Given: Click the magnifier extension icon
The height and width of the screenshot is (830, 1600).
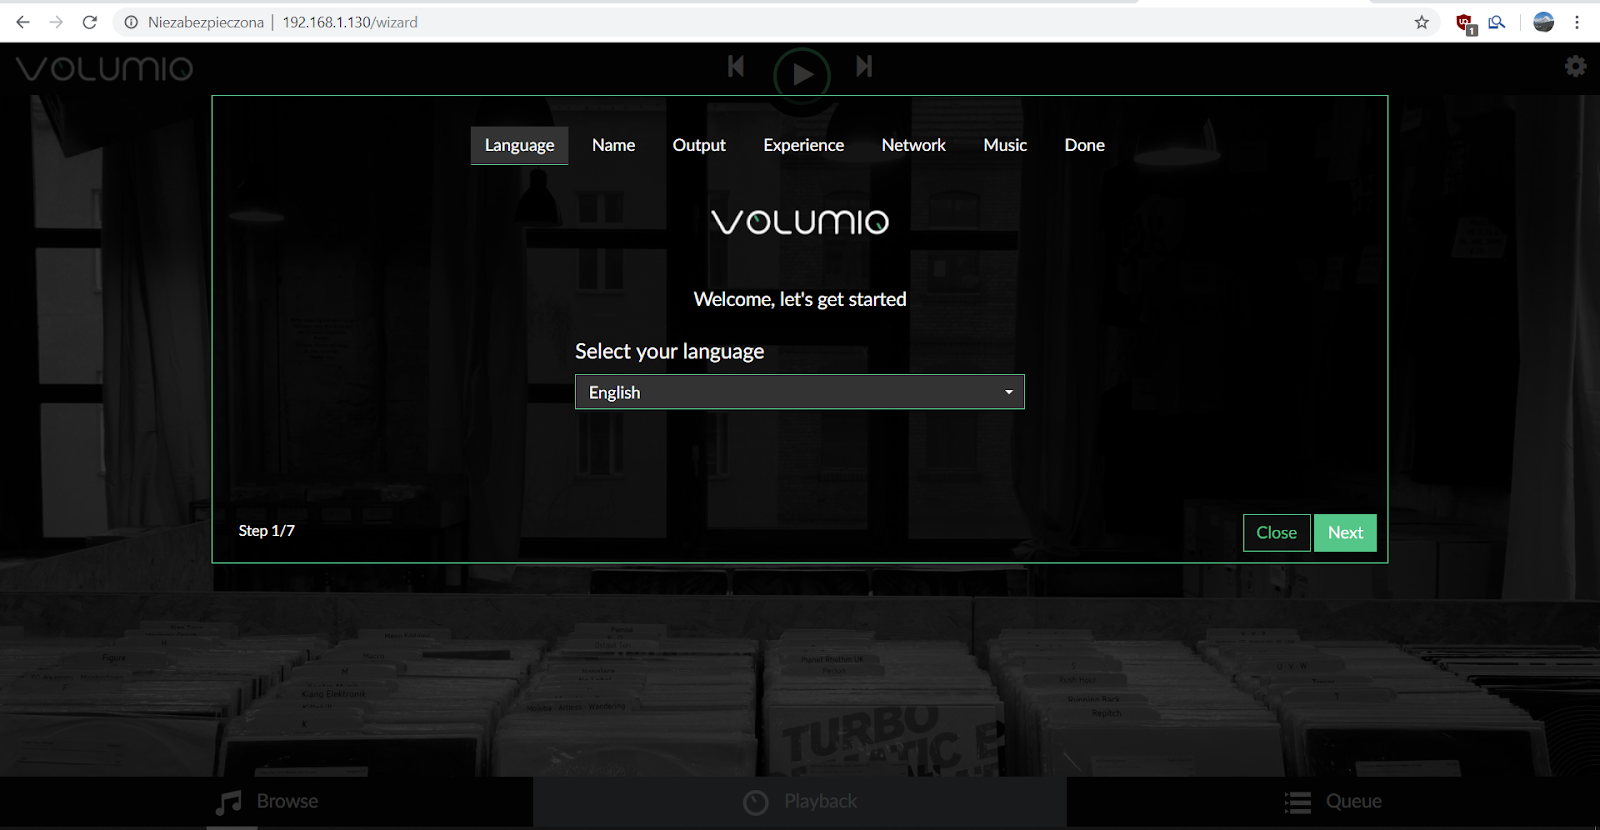Looking at the screenshot, I should [x=1497, y=22].
